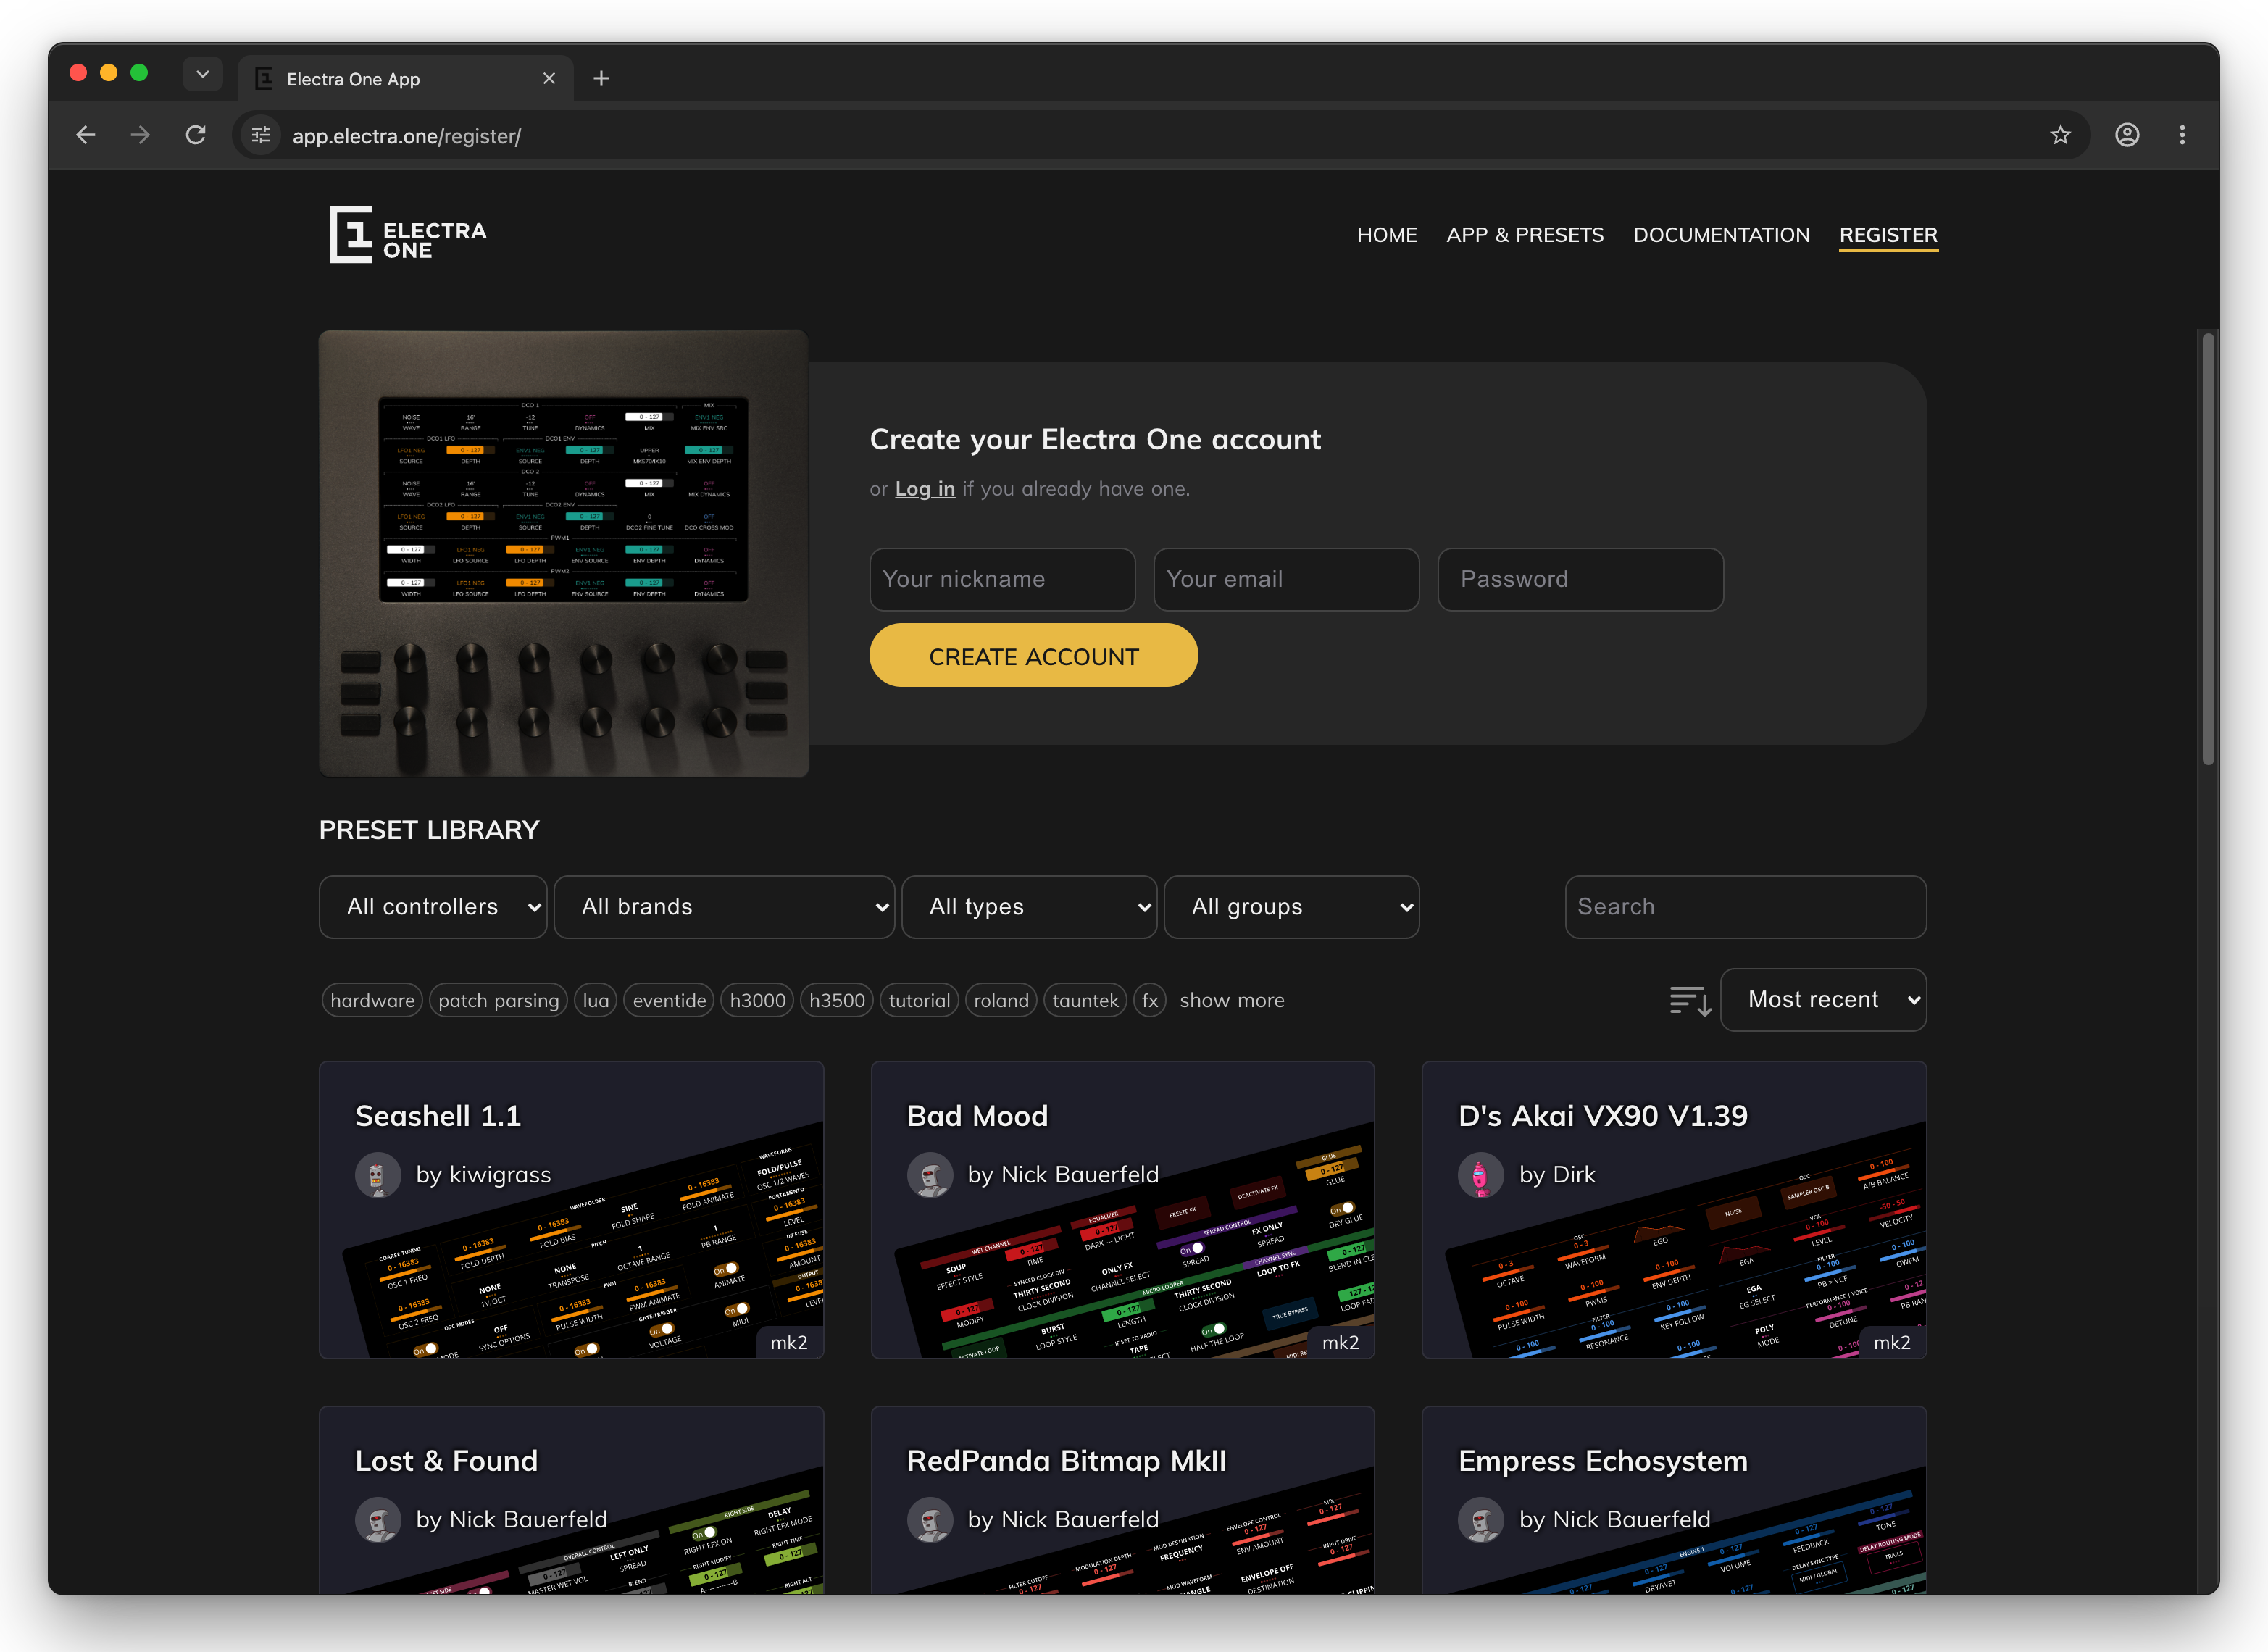Image resolution: width=2268 pixels, height=1652 pixels.
Task: Reload the page
Action: [196, 135]
